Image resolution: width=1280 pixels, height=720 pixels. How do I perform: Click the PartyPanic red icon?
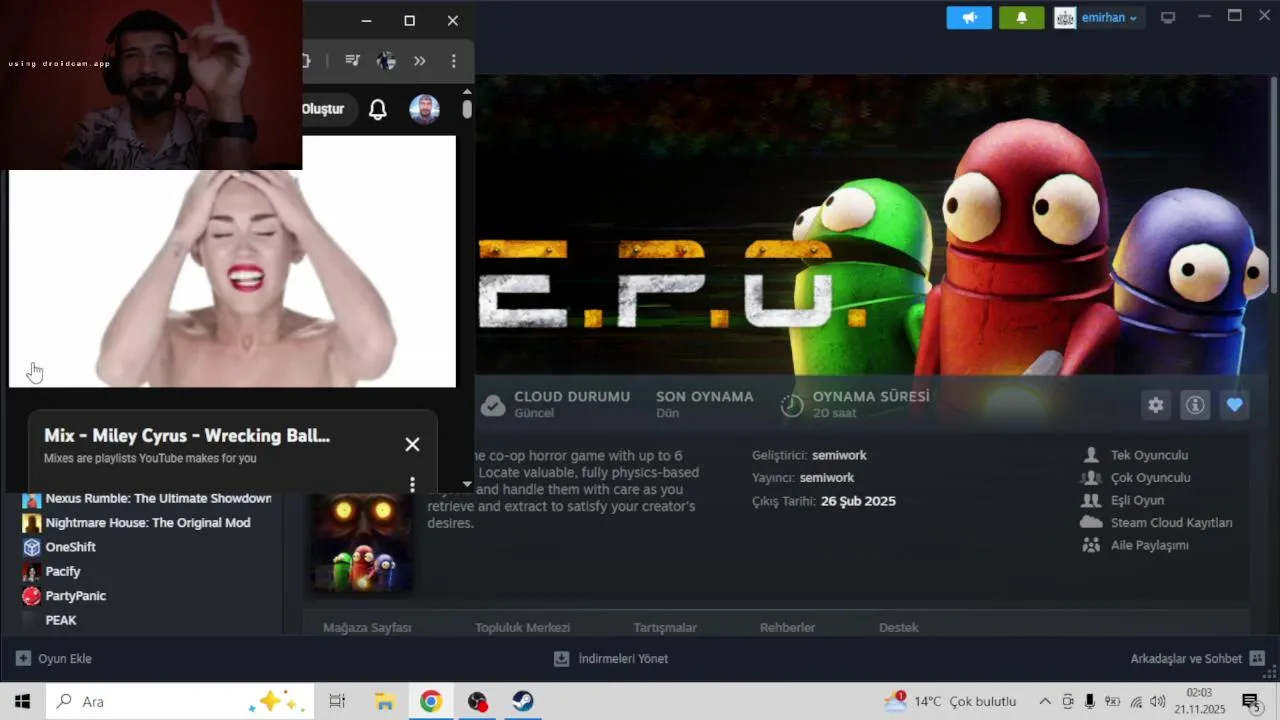tap(32, 596)
